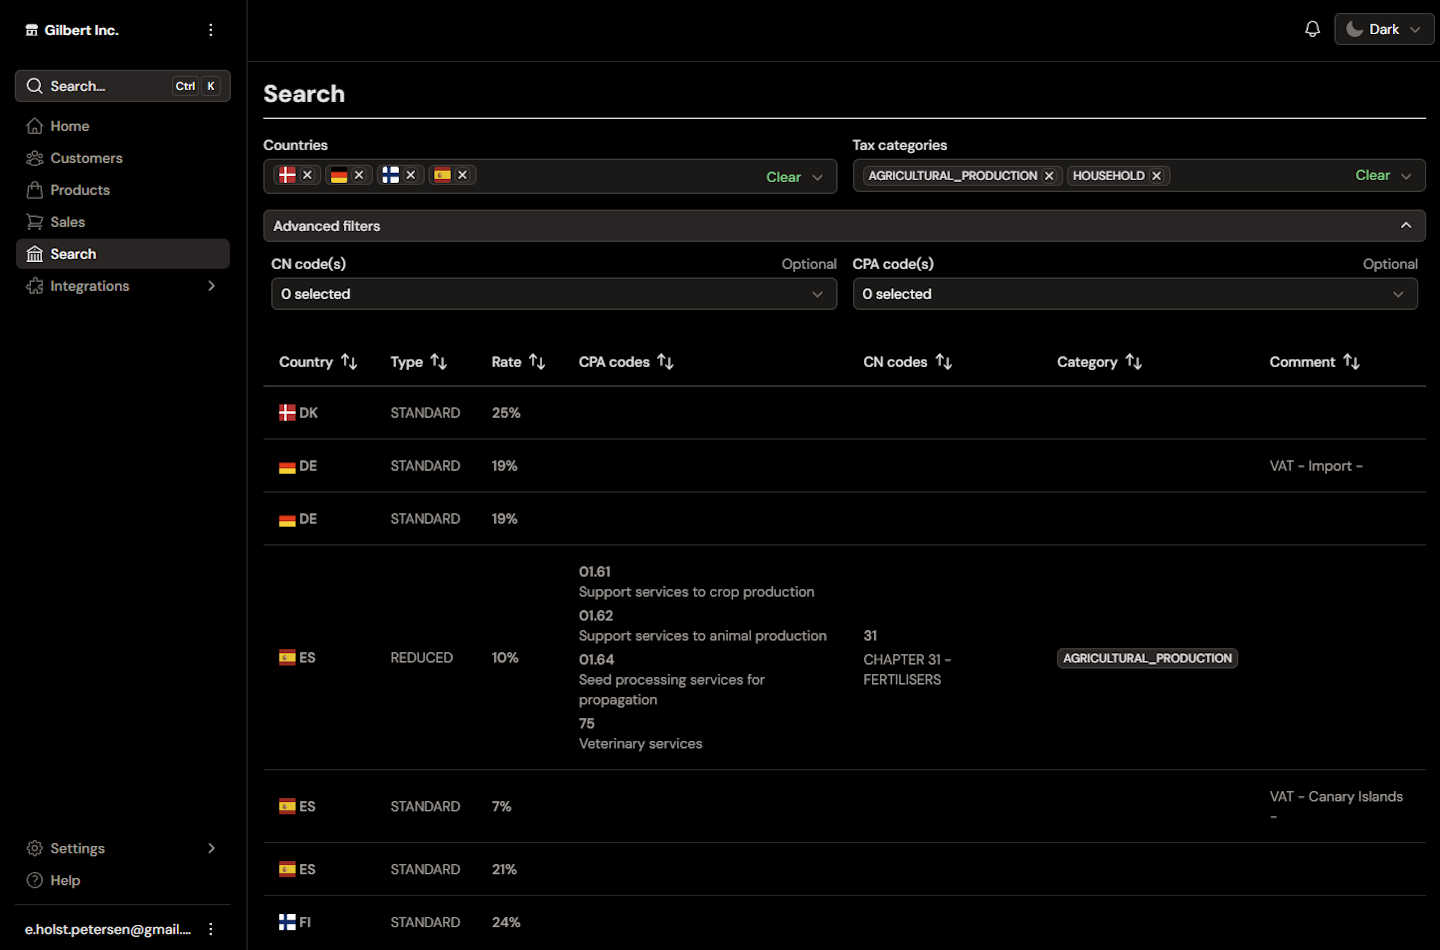This screenshot has height=950, width=1440.
Task: Clear all tax categories
Action: click(x=1372, y=175)
